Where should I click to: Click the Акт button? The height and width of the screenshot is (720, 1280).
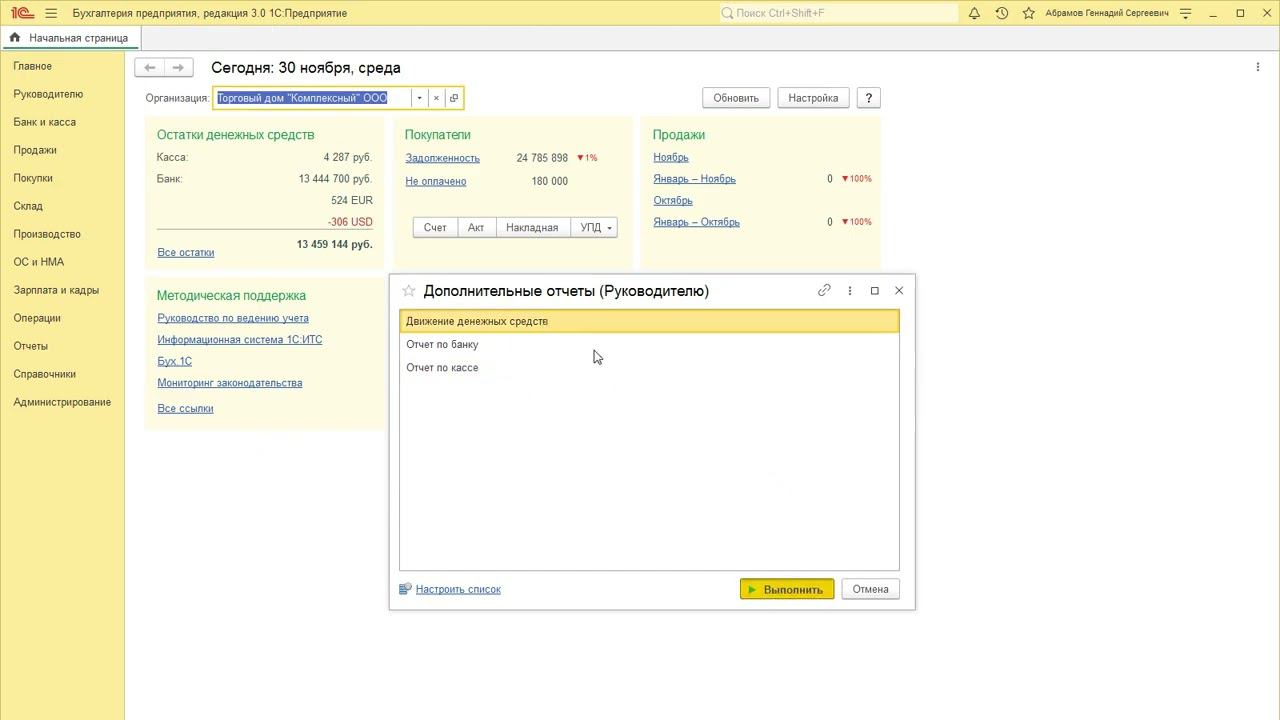(476, 228)
